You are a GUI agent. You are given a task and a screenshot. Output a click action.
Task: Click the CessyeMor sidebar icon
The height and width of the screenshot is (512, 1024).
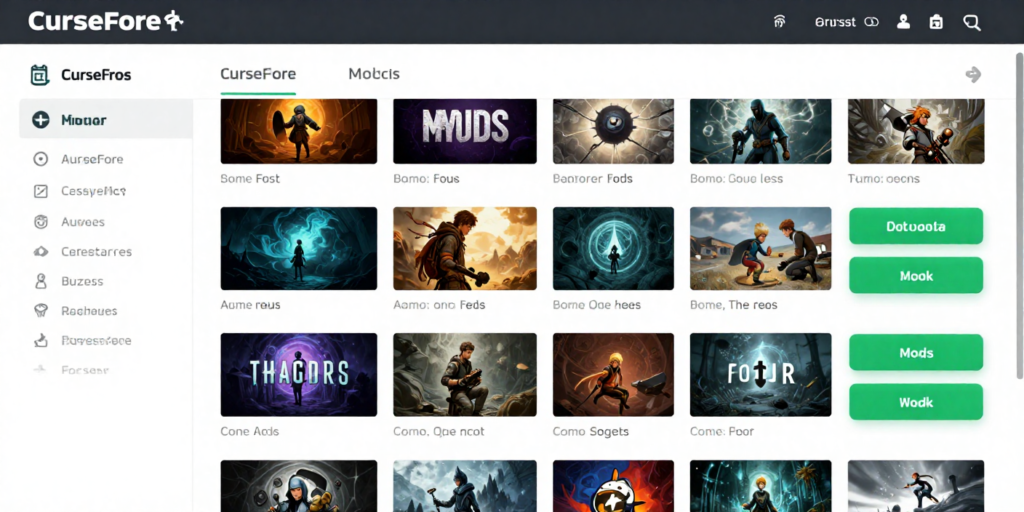40,191
